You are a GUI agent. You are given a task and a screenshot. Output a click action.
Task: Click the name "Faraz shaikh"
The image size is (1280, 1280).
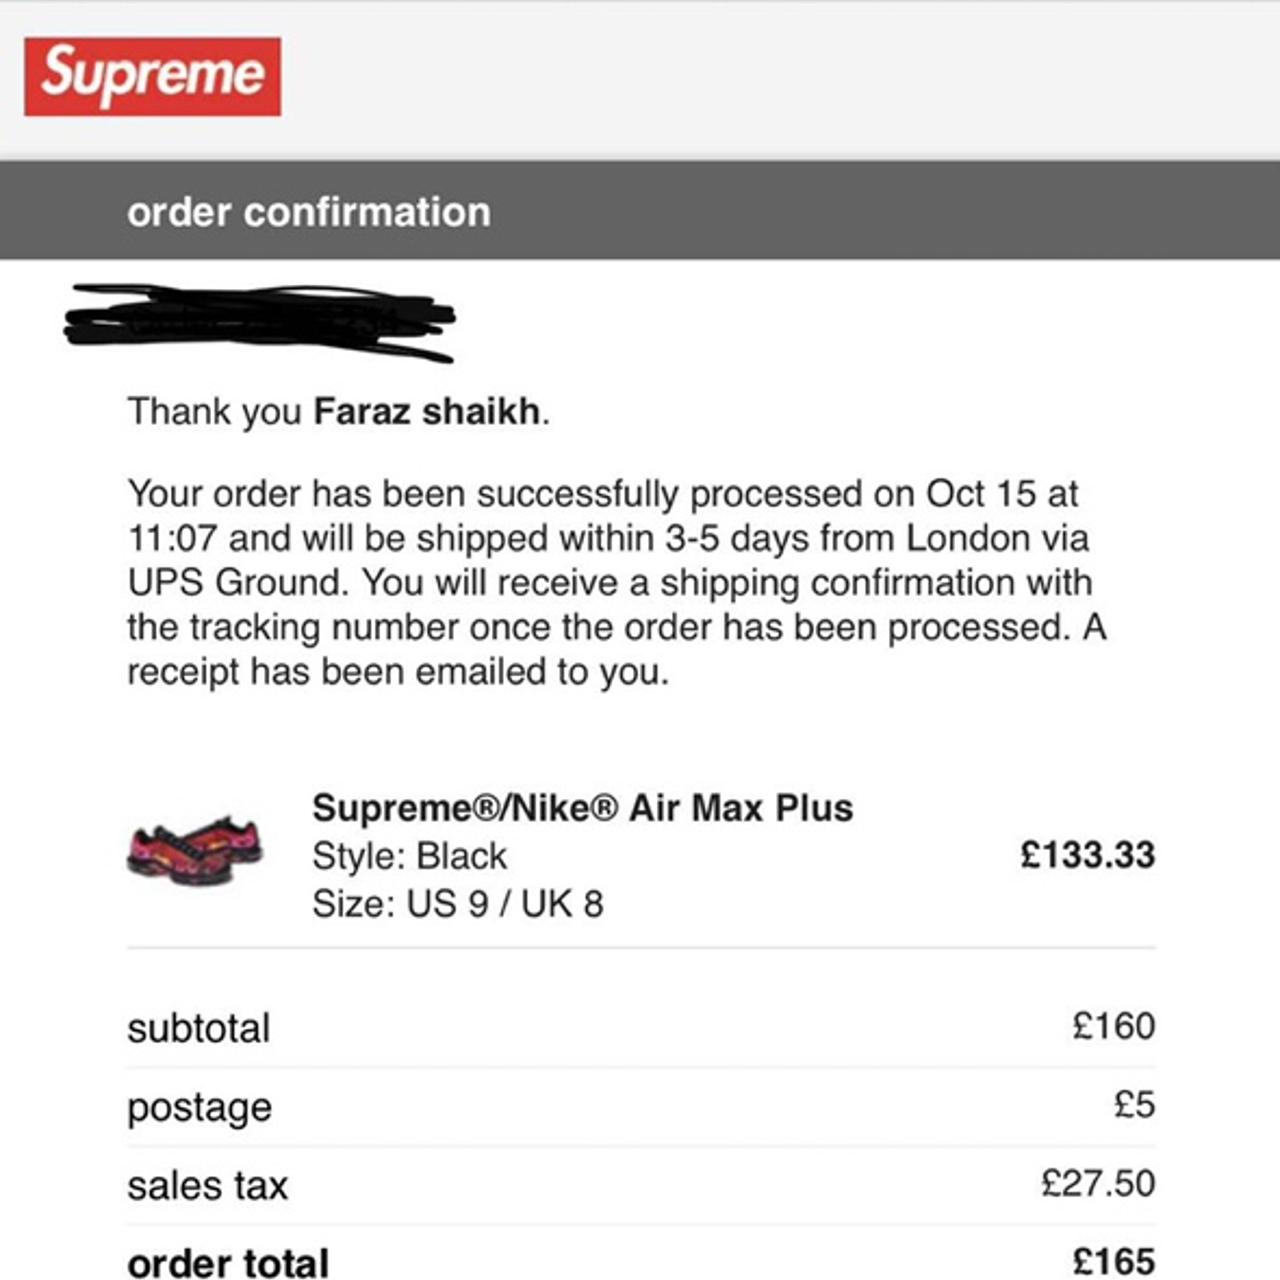(x=427, y=411)
